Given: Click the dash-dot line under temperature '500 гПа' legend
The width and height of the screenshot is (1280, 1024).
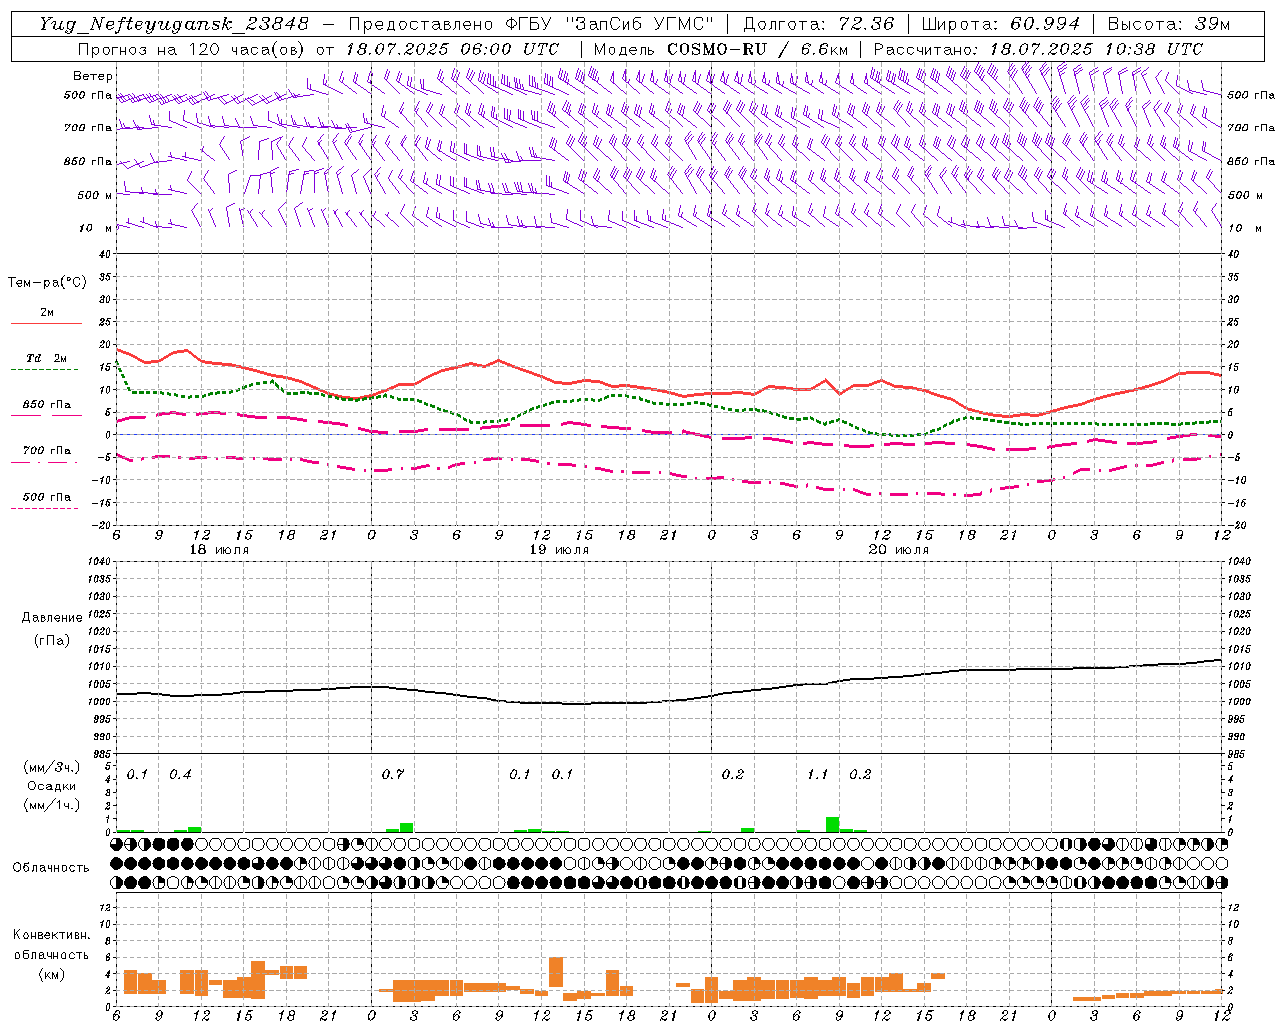Looking at the screenshot, I should (x=45, y=508).
